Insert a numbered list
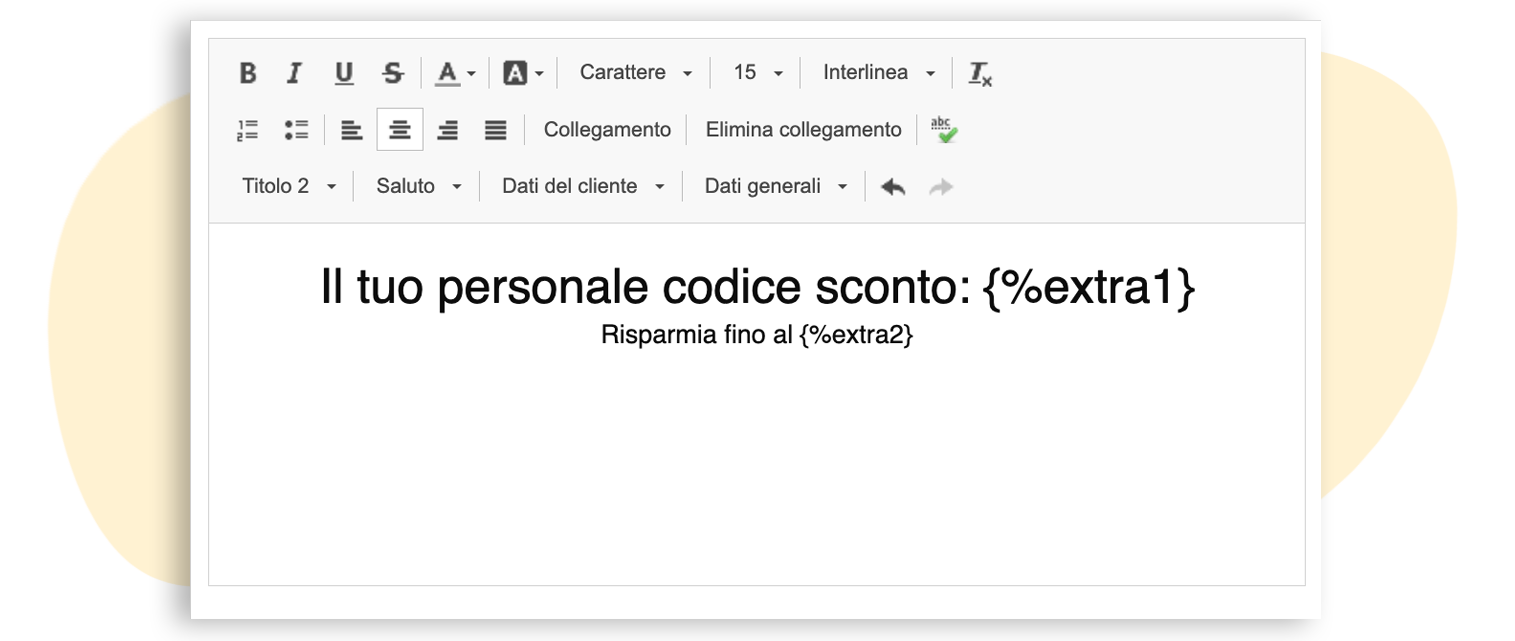This screenshot has height=641, width=1515. pos(248,130)
